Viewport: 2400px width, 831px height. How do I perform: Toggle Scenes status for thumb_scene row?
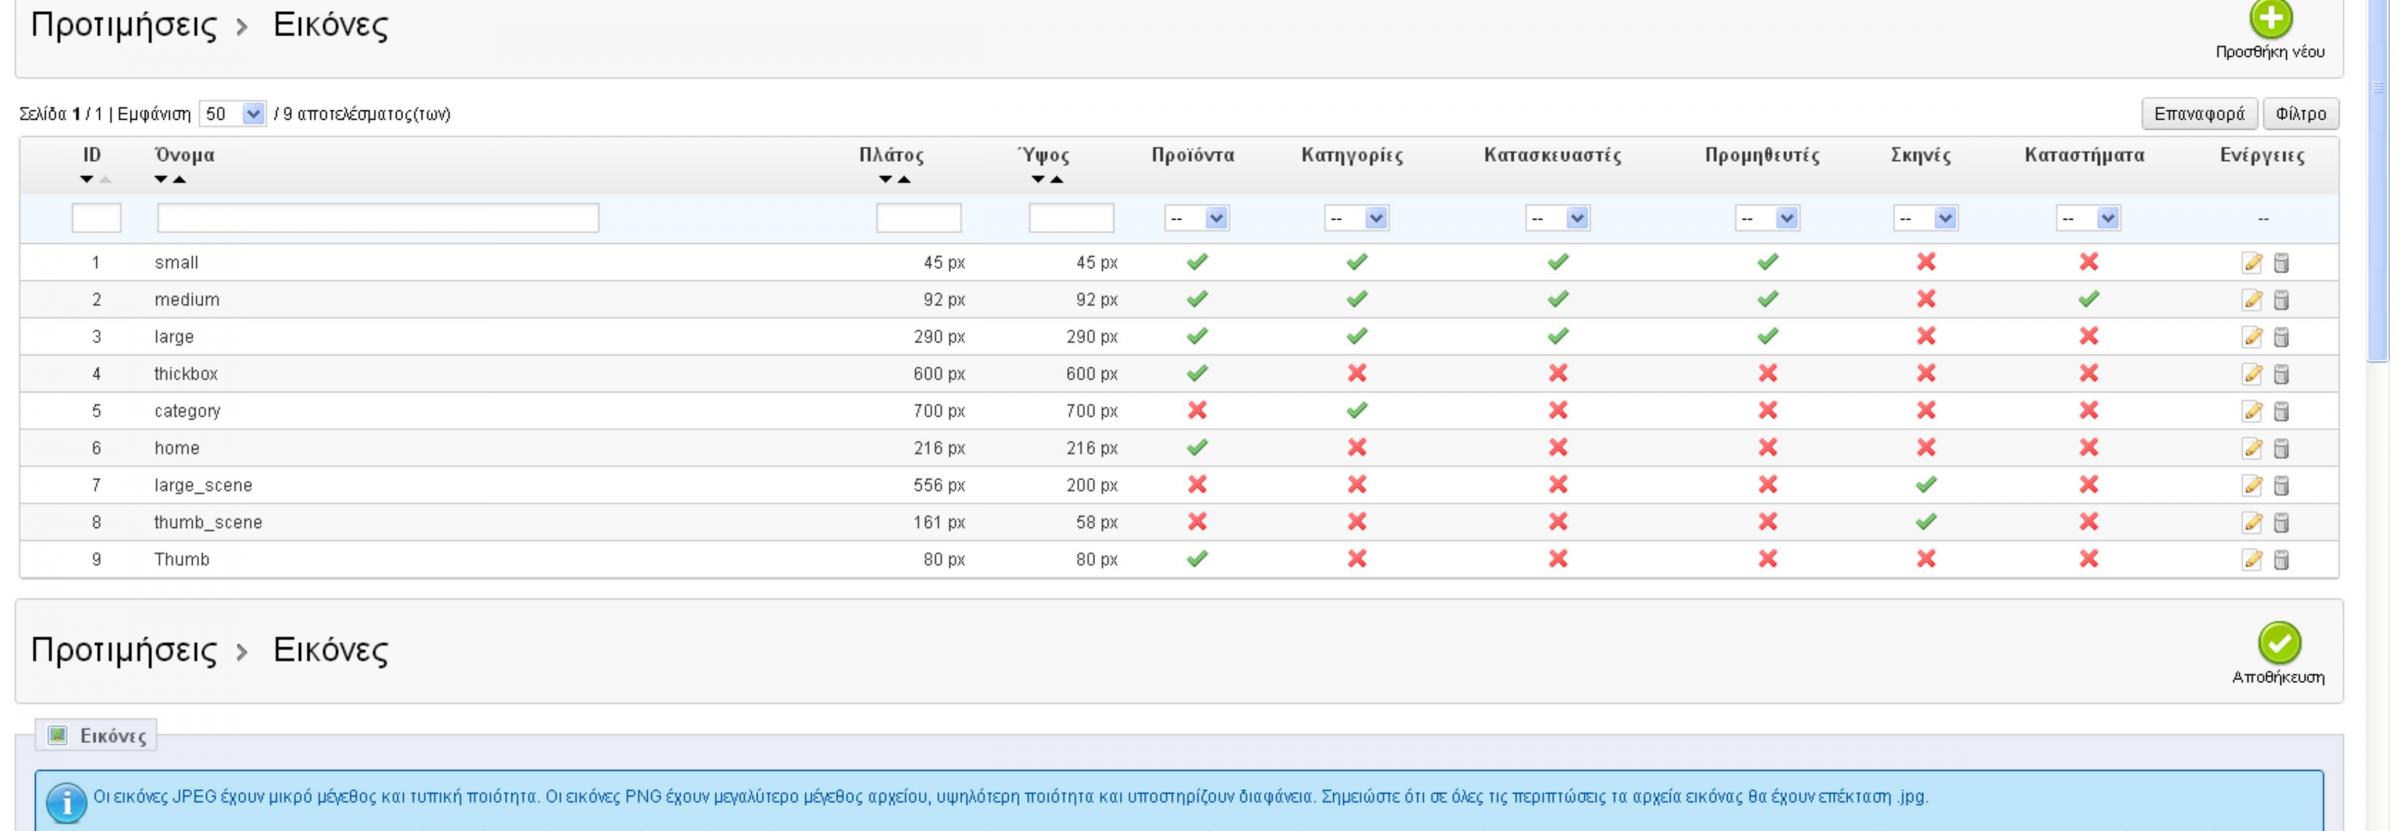tap(1925, 522)
